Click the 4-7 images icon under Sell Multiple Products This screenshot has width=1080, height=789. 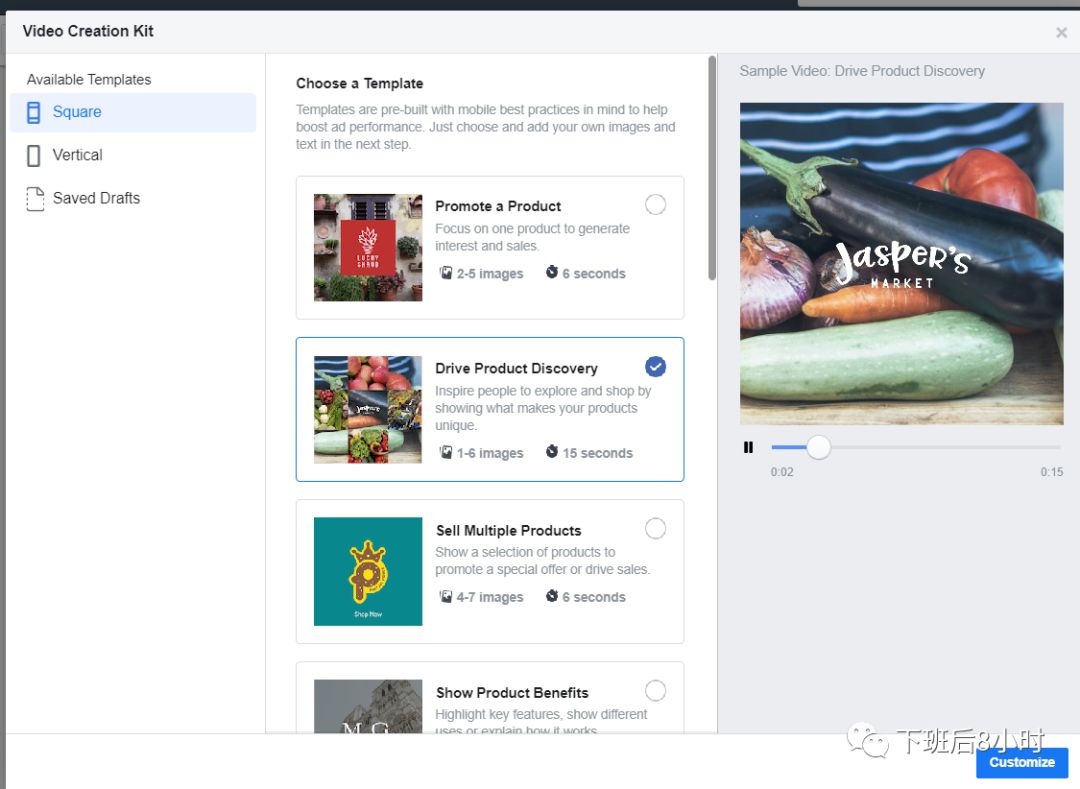click(448, 596)
